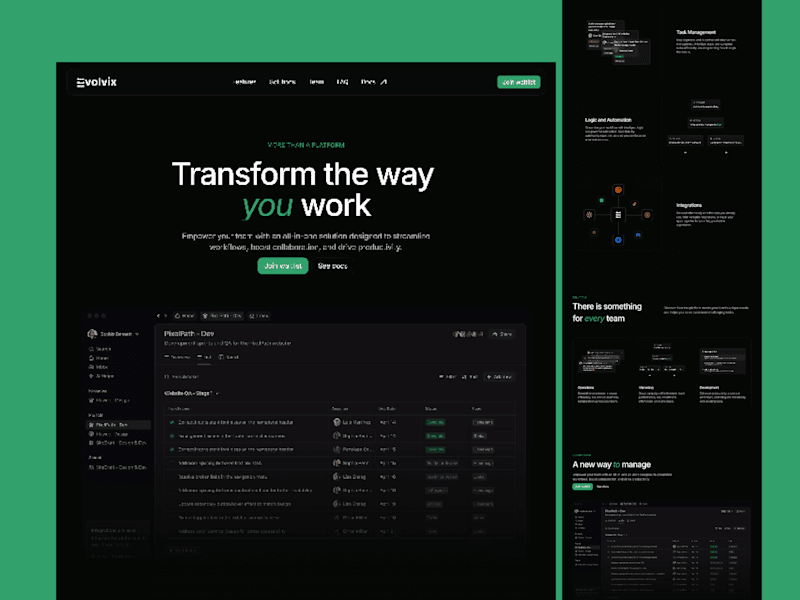Click the Evolvix logo in the header
Viewport: 800px width, 600px height.
coord(96,82)
